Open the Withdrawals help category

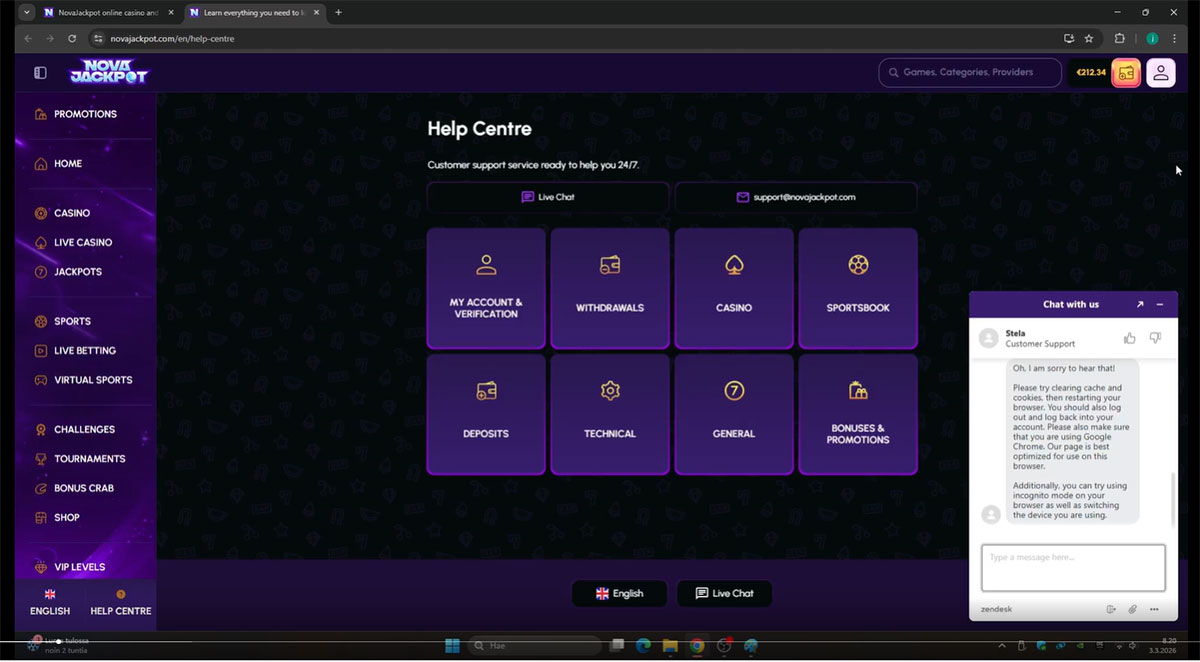click(610, 288)
